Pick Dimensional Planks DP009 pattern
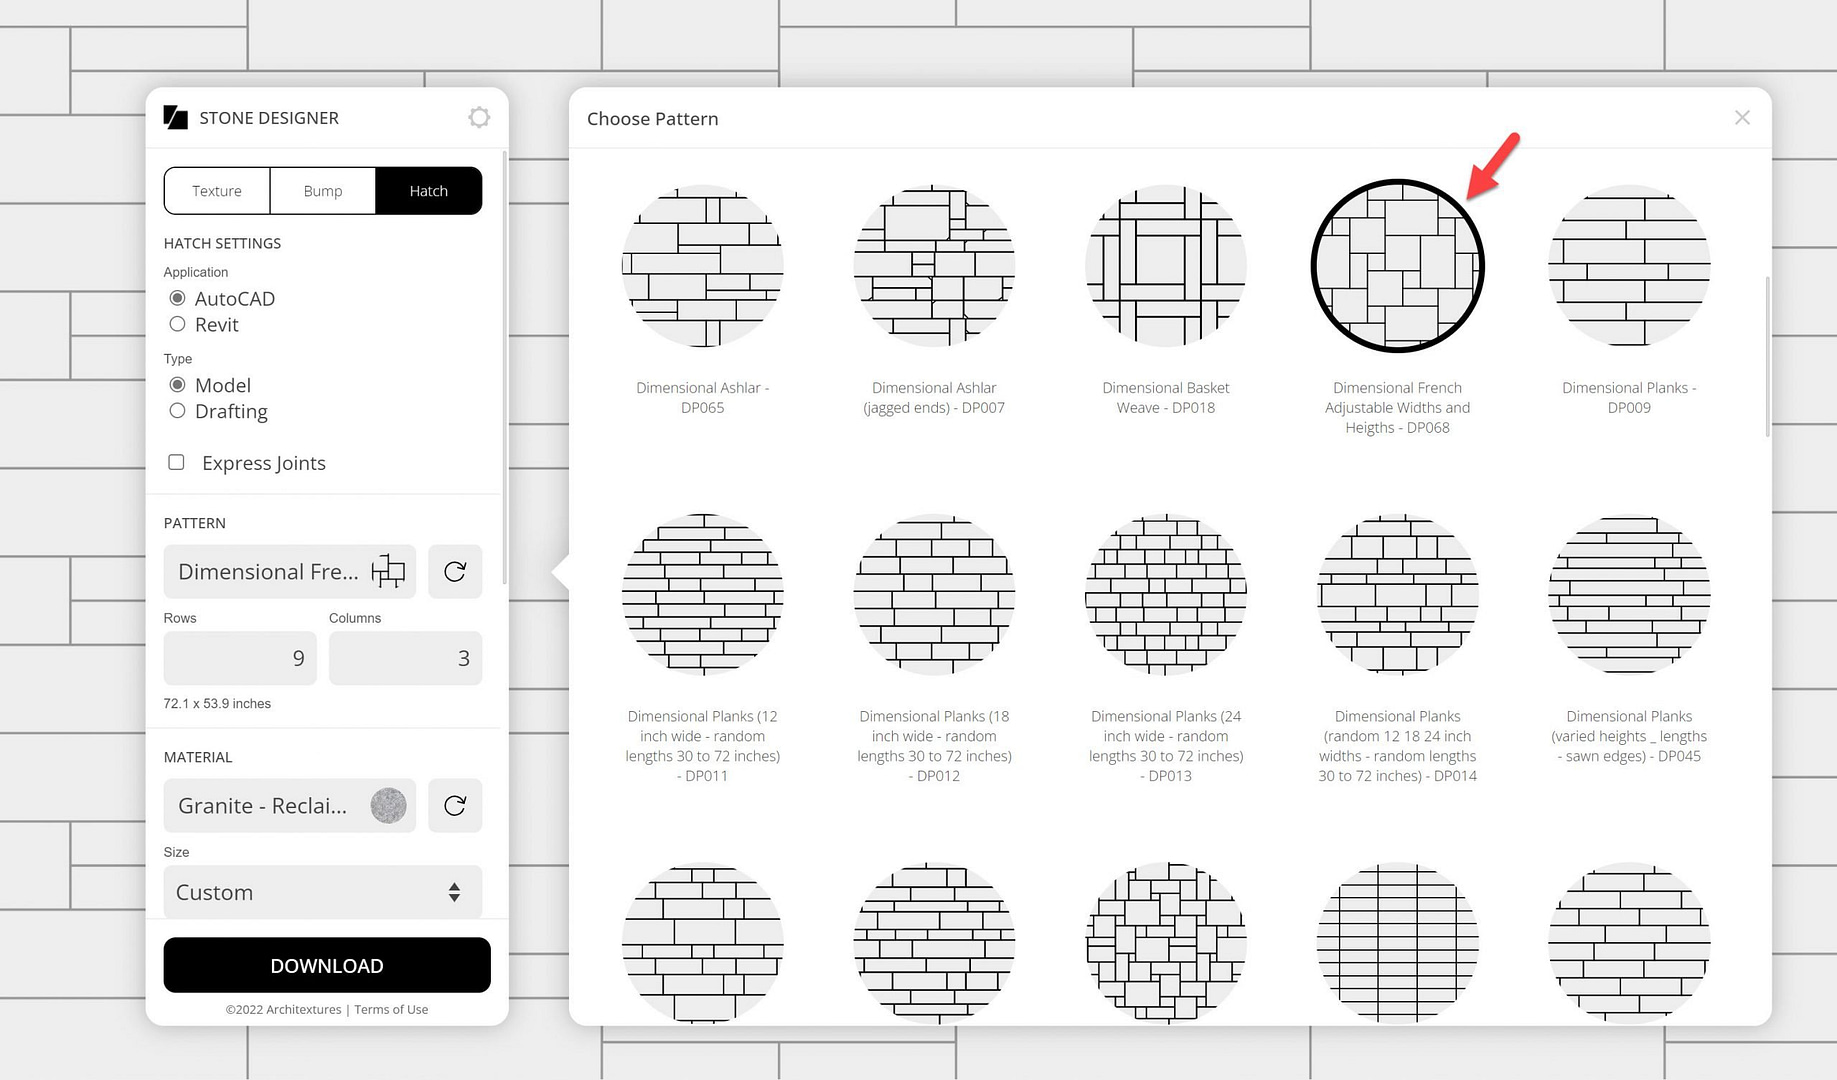Viewport: 1837px width, 1080px height. 1628,266
